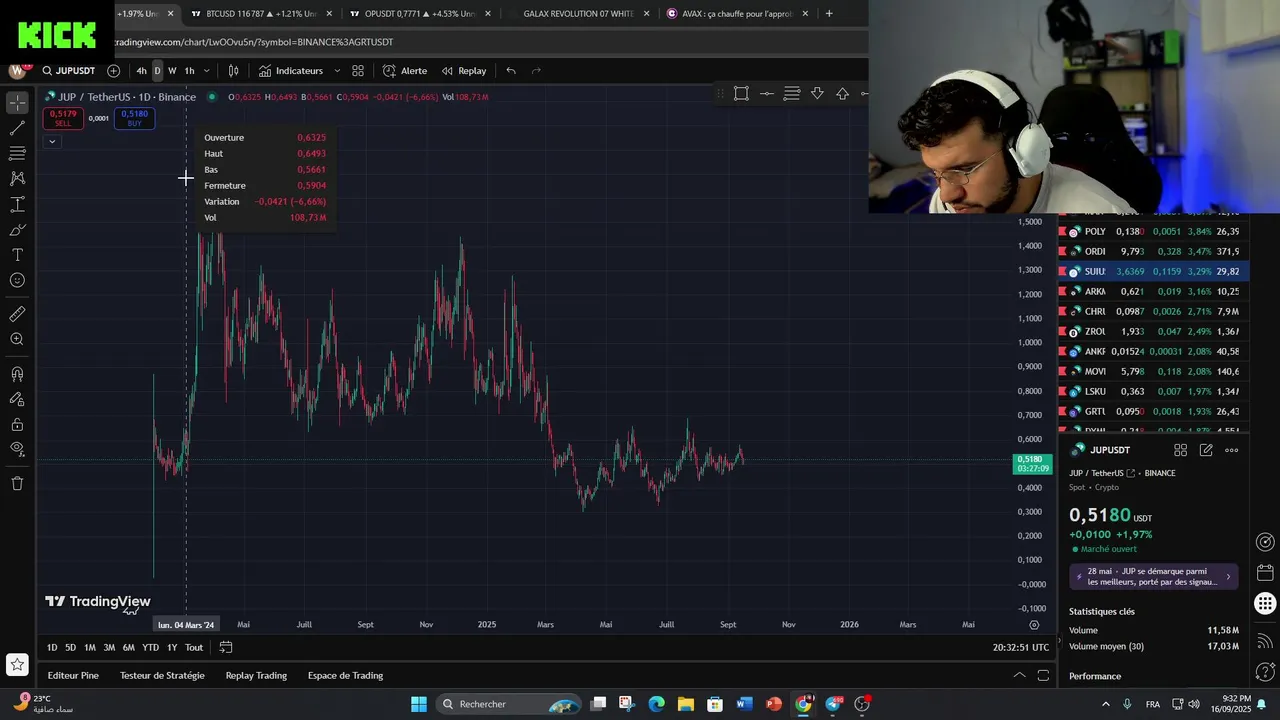The height and width of the screenshot is (720, 1280).
Task: Click the down arrow icon in floating toolbar
Action: [x=817, y=94]
